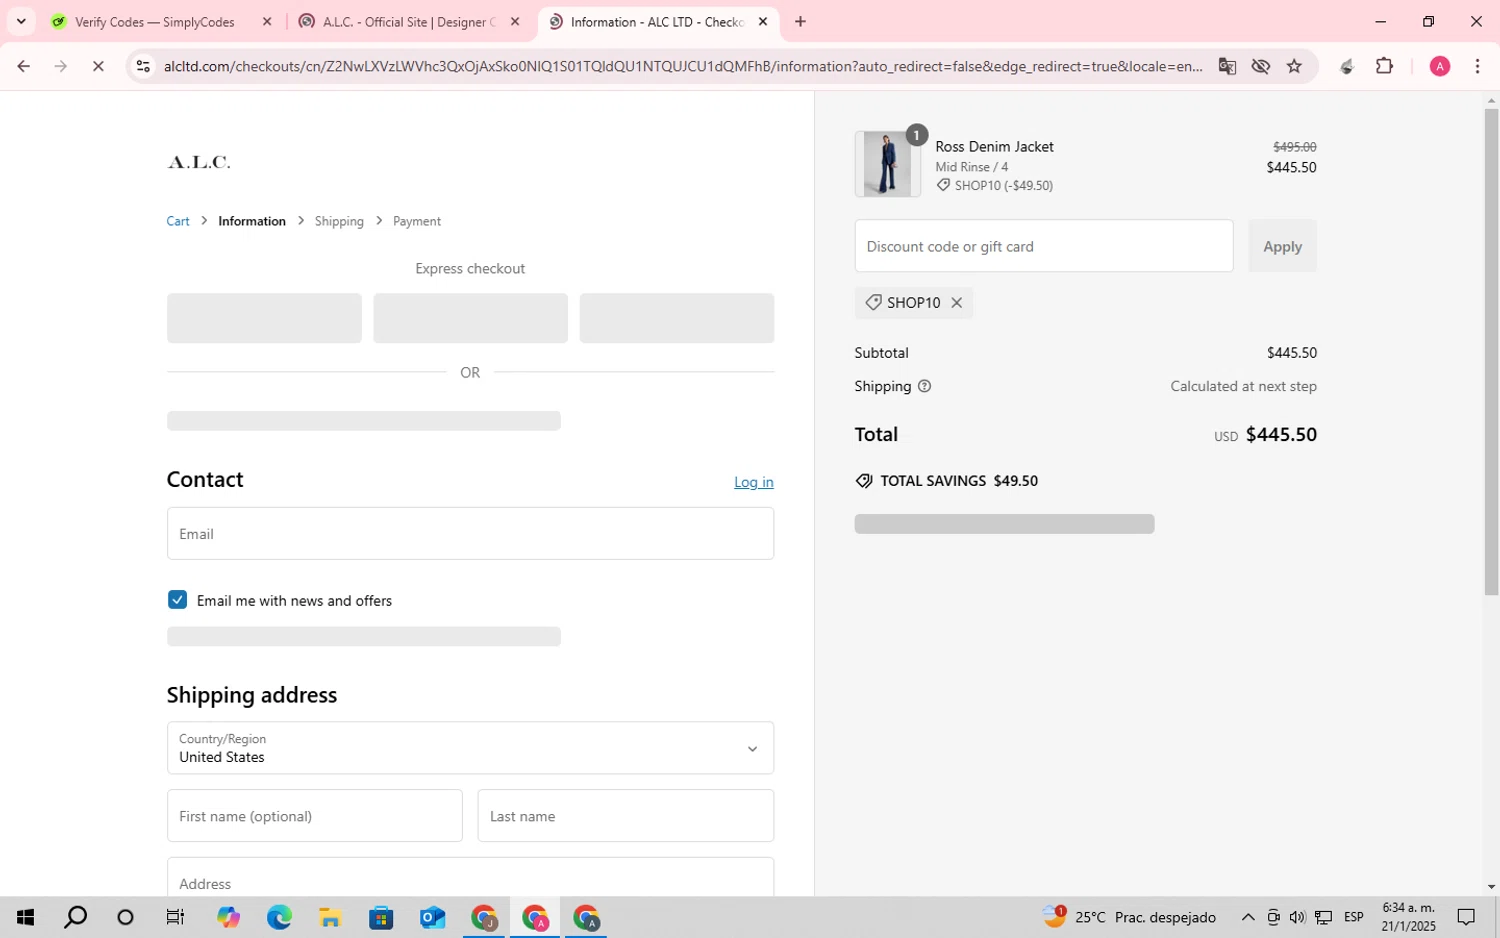Close the Information checkout tab

point(763,21)
